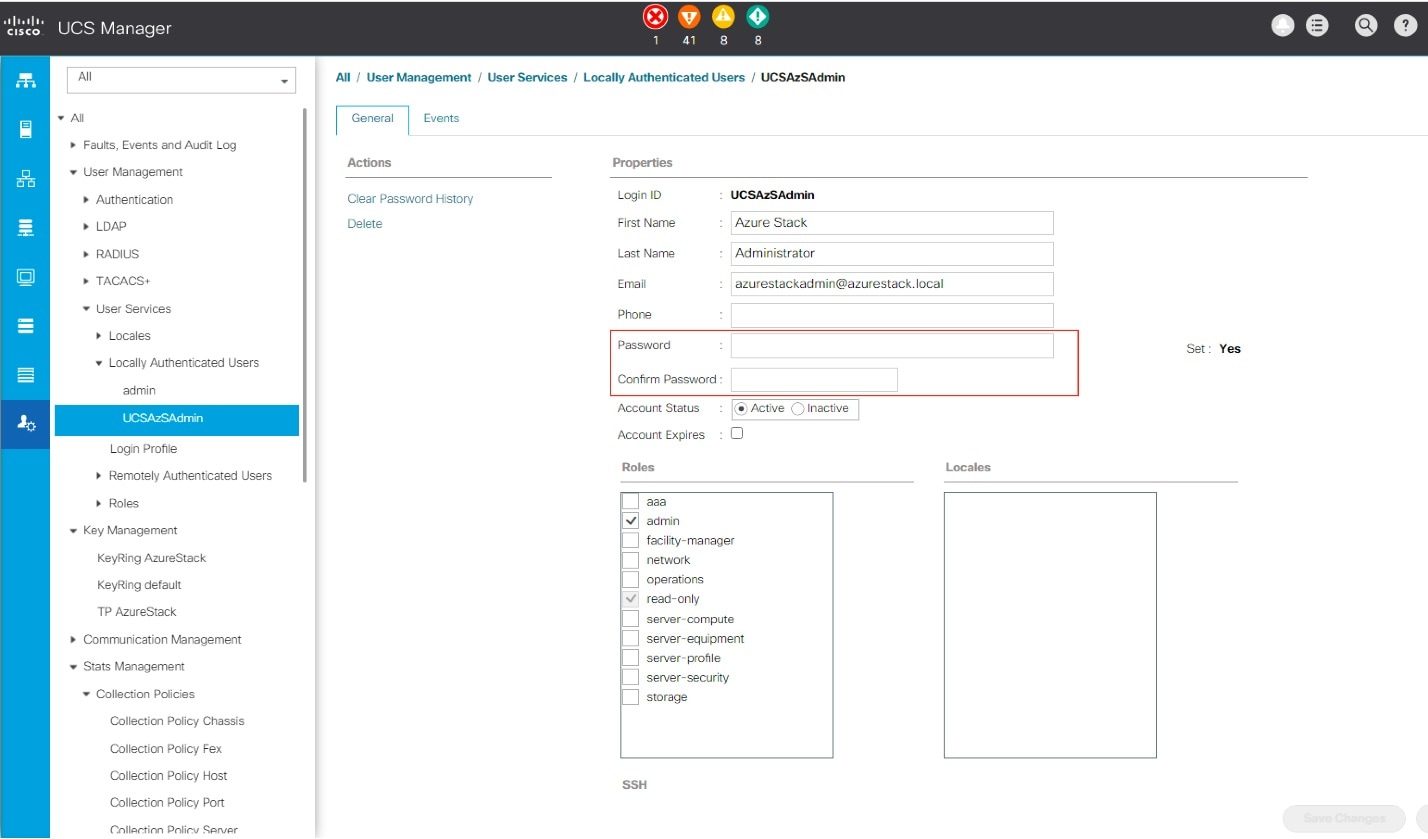This screenshot has height=839, width=1428.
Task: Expand the Remotely Authenticated Users node arrow
Action: [x=99, y=476]
